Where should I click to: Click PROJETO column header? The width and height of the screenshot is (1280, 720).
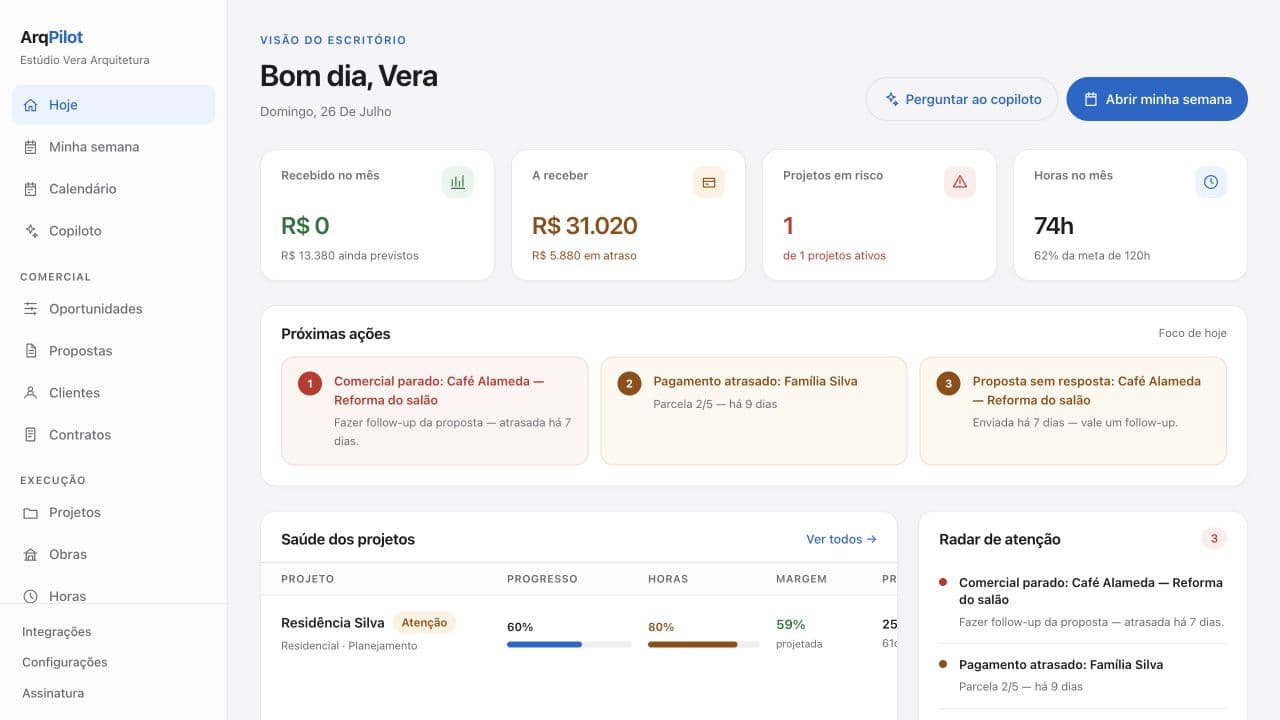(x=307, y=579)
